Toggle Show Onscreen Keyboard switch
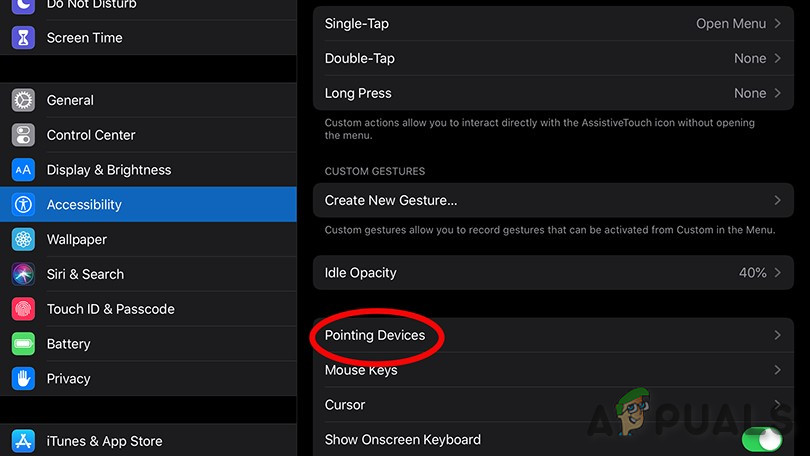The image size is (810, 456). click(x=761, y=440)
